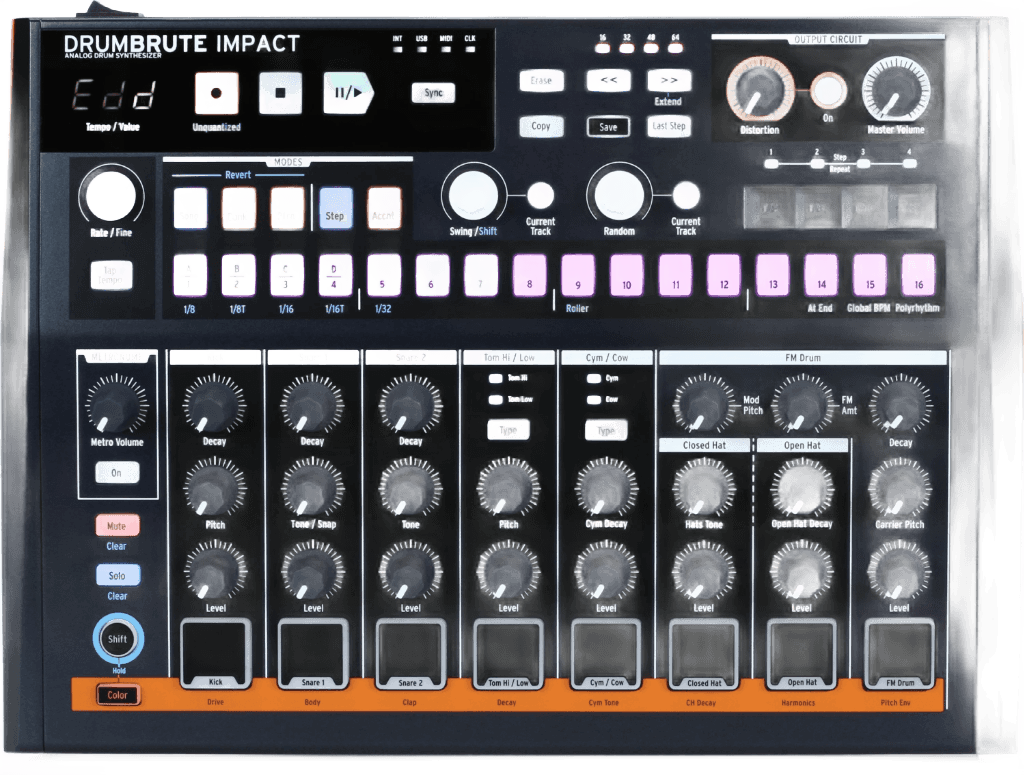Image resolution: width=1025 pixels, height=777 pixels.
Task: Click the Swing / Shift knob
Action: 473,195
